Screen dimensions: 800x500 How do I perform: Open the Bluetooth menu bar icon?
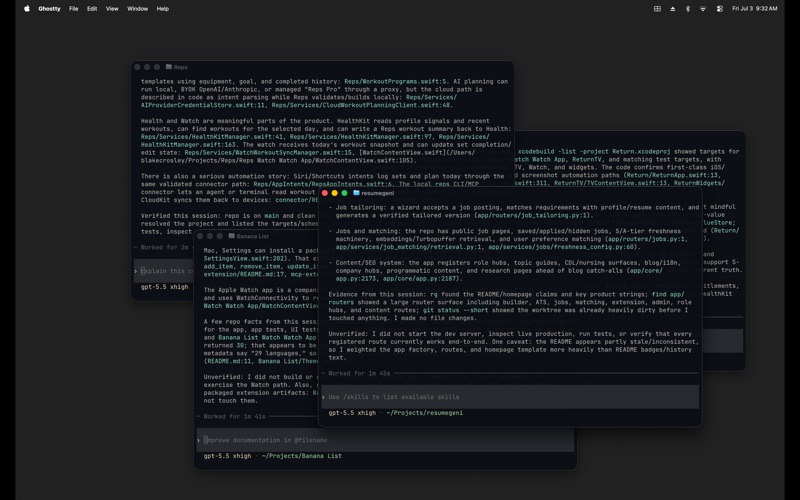click(688, 9)
